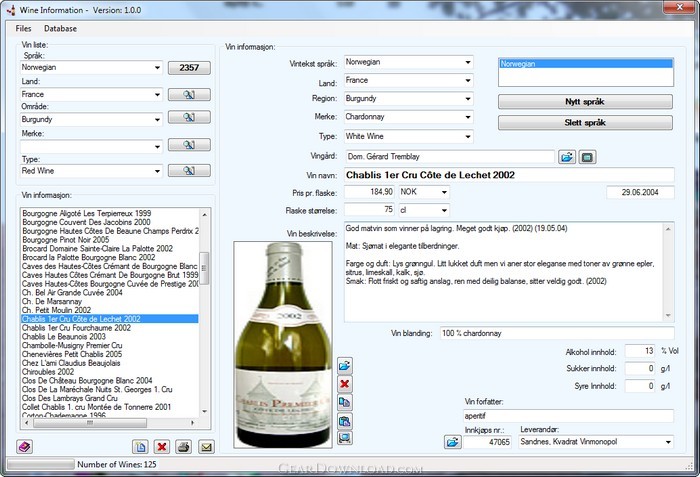
Task: Select Chablis 1er Cru Fourchaume 2002
Action: (110, 328)
